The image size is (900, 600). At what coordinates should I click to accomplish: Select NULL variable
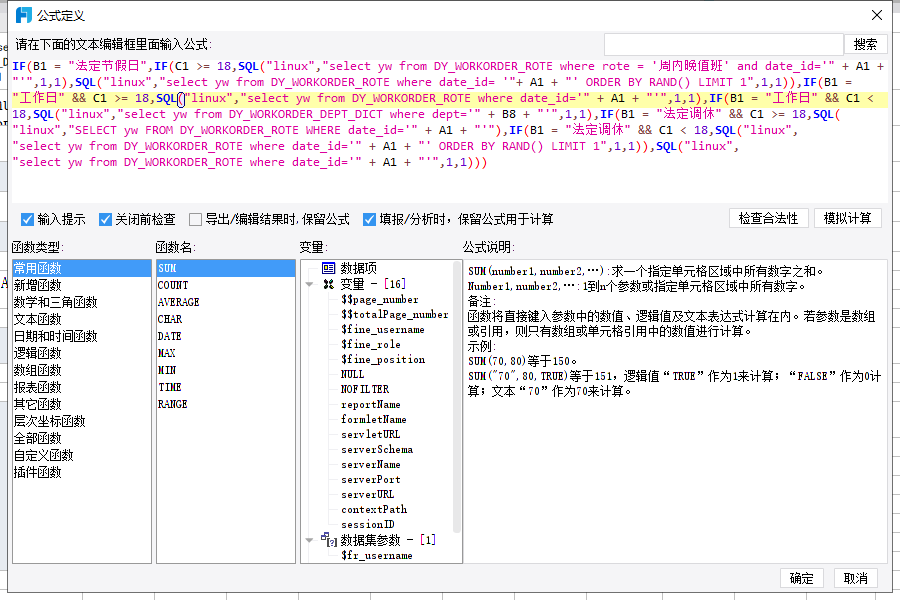coord(352,374)
